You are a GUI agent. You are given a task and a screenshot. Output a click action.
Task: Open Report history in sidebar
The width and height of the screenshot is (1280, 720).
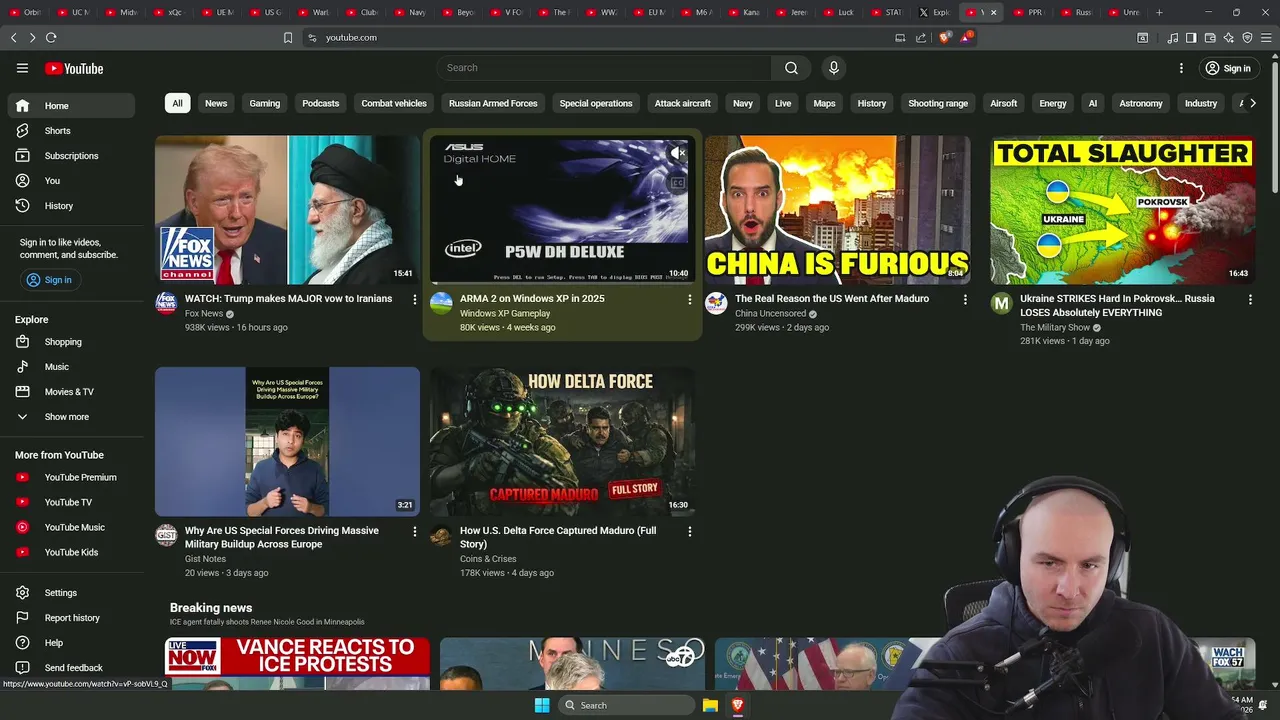[x=71, y=618]
